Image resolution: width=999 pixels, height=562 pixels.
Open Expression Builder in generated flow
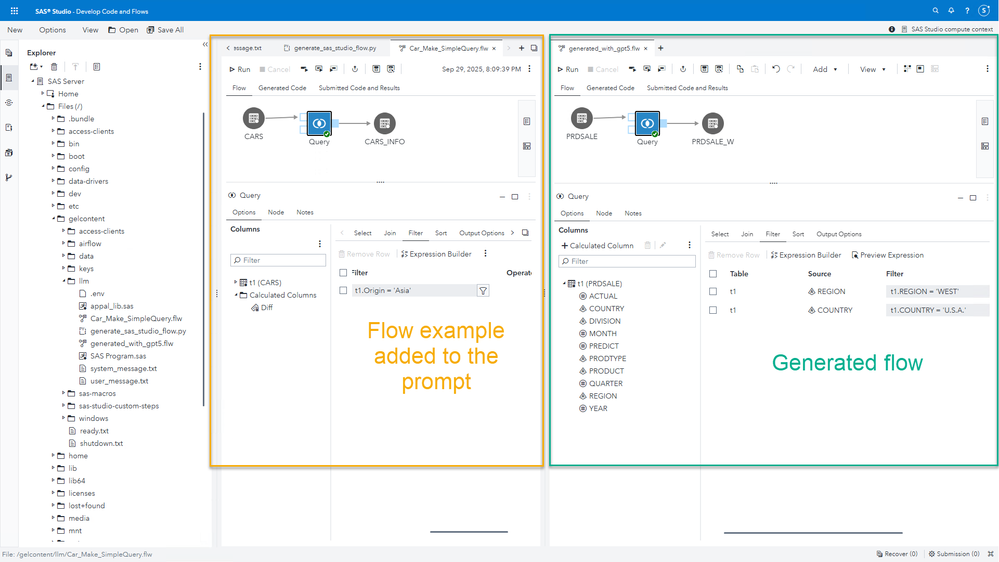(805, 255)
